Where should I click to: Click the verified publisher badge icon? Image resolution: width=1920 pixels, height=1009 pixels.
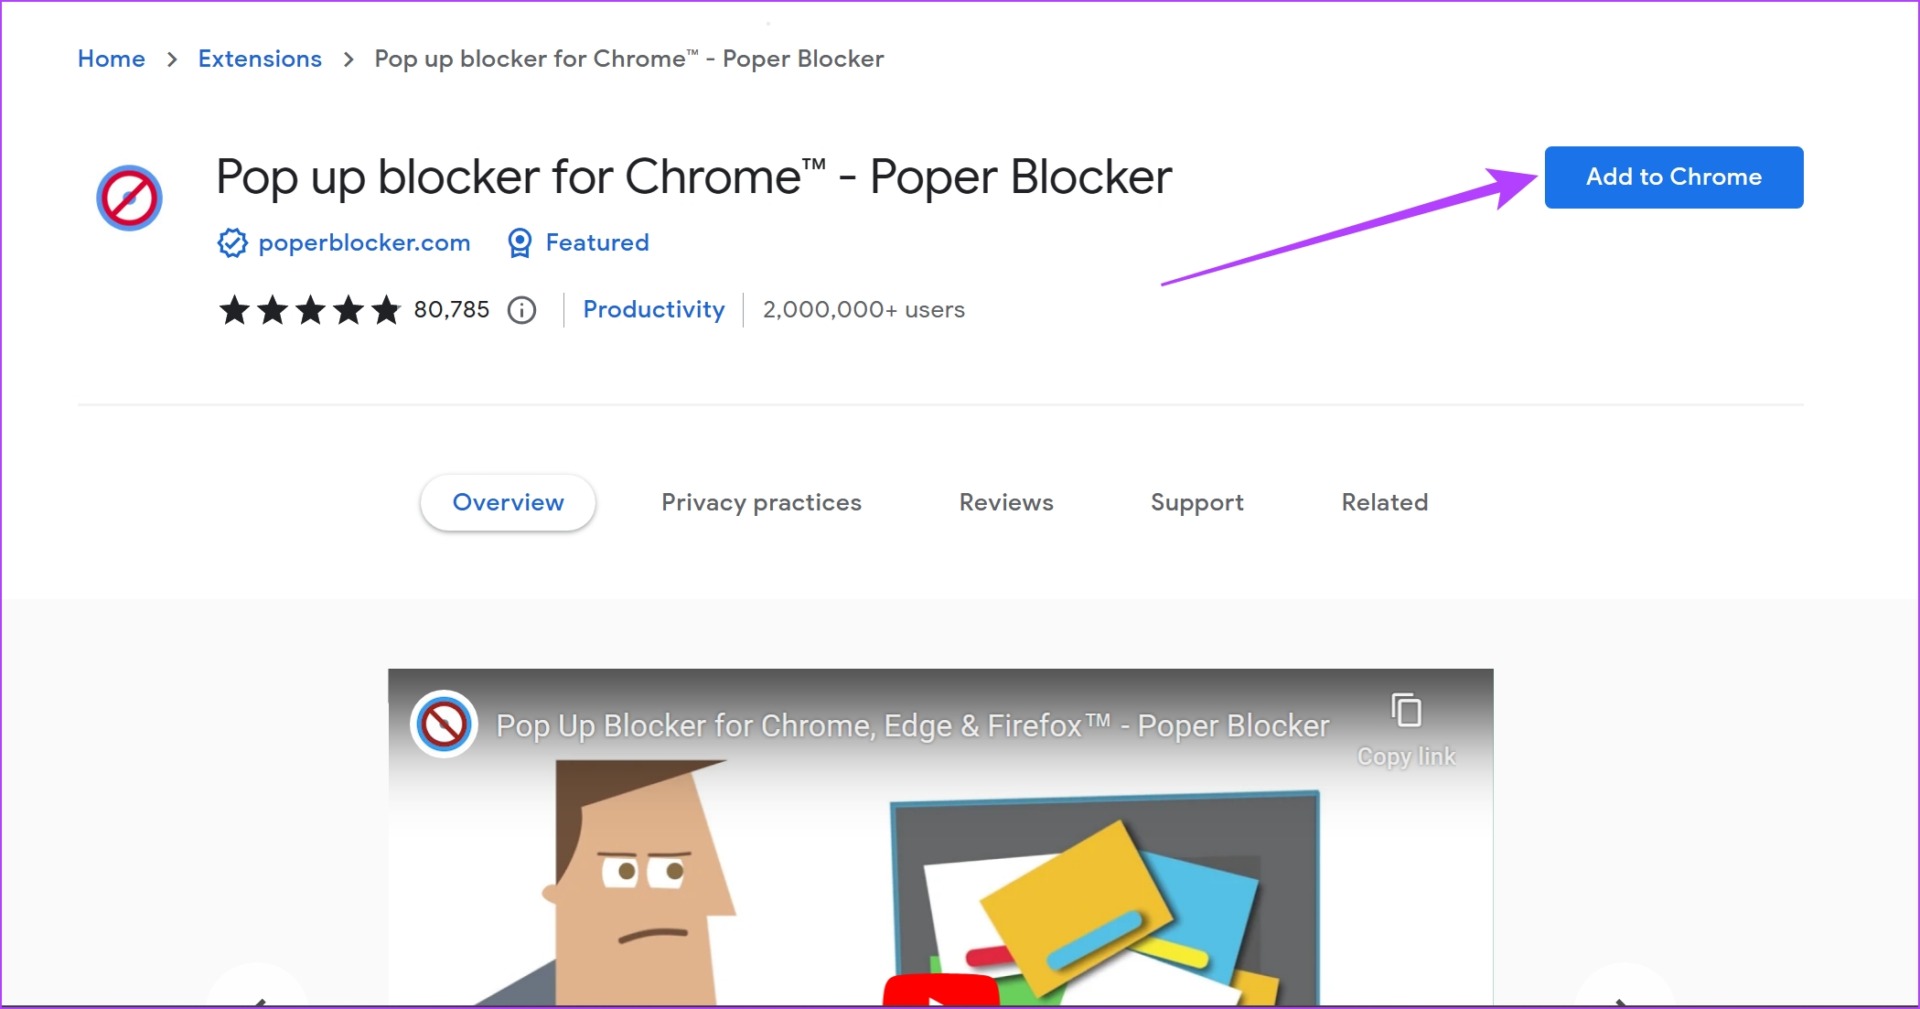pyautogui.click(x=232, y=243)
